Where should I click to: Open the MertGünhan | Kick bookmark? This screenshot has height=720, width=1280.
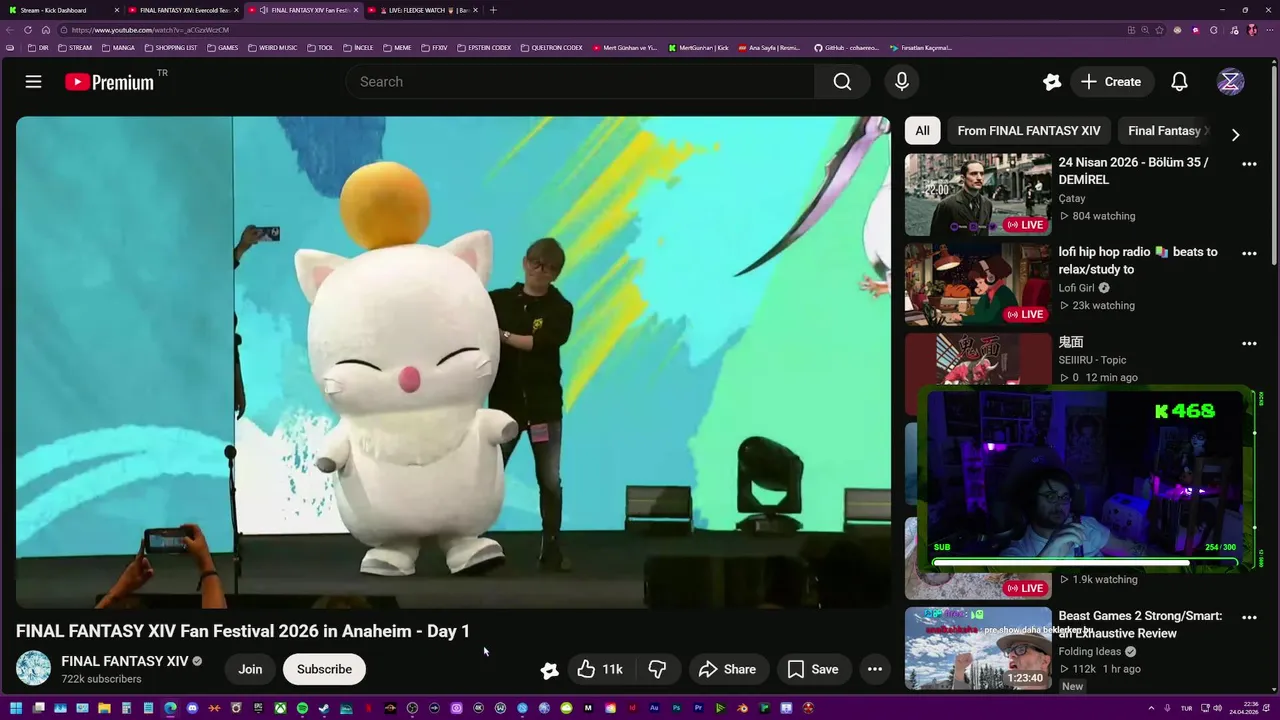pyautogui.click(x=698, y=47)
